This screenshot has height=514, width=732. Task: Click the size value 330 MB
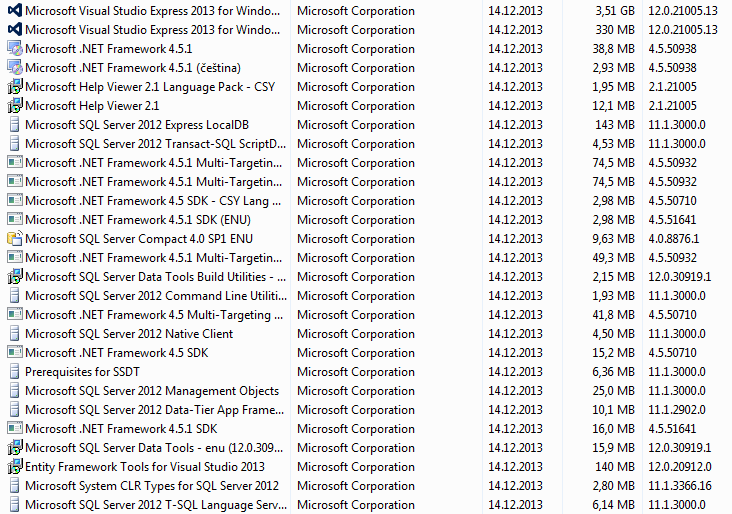(x=615, y=30)
